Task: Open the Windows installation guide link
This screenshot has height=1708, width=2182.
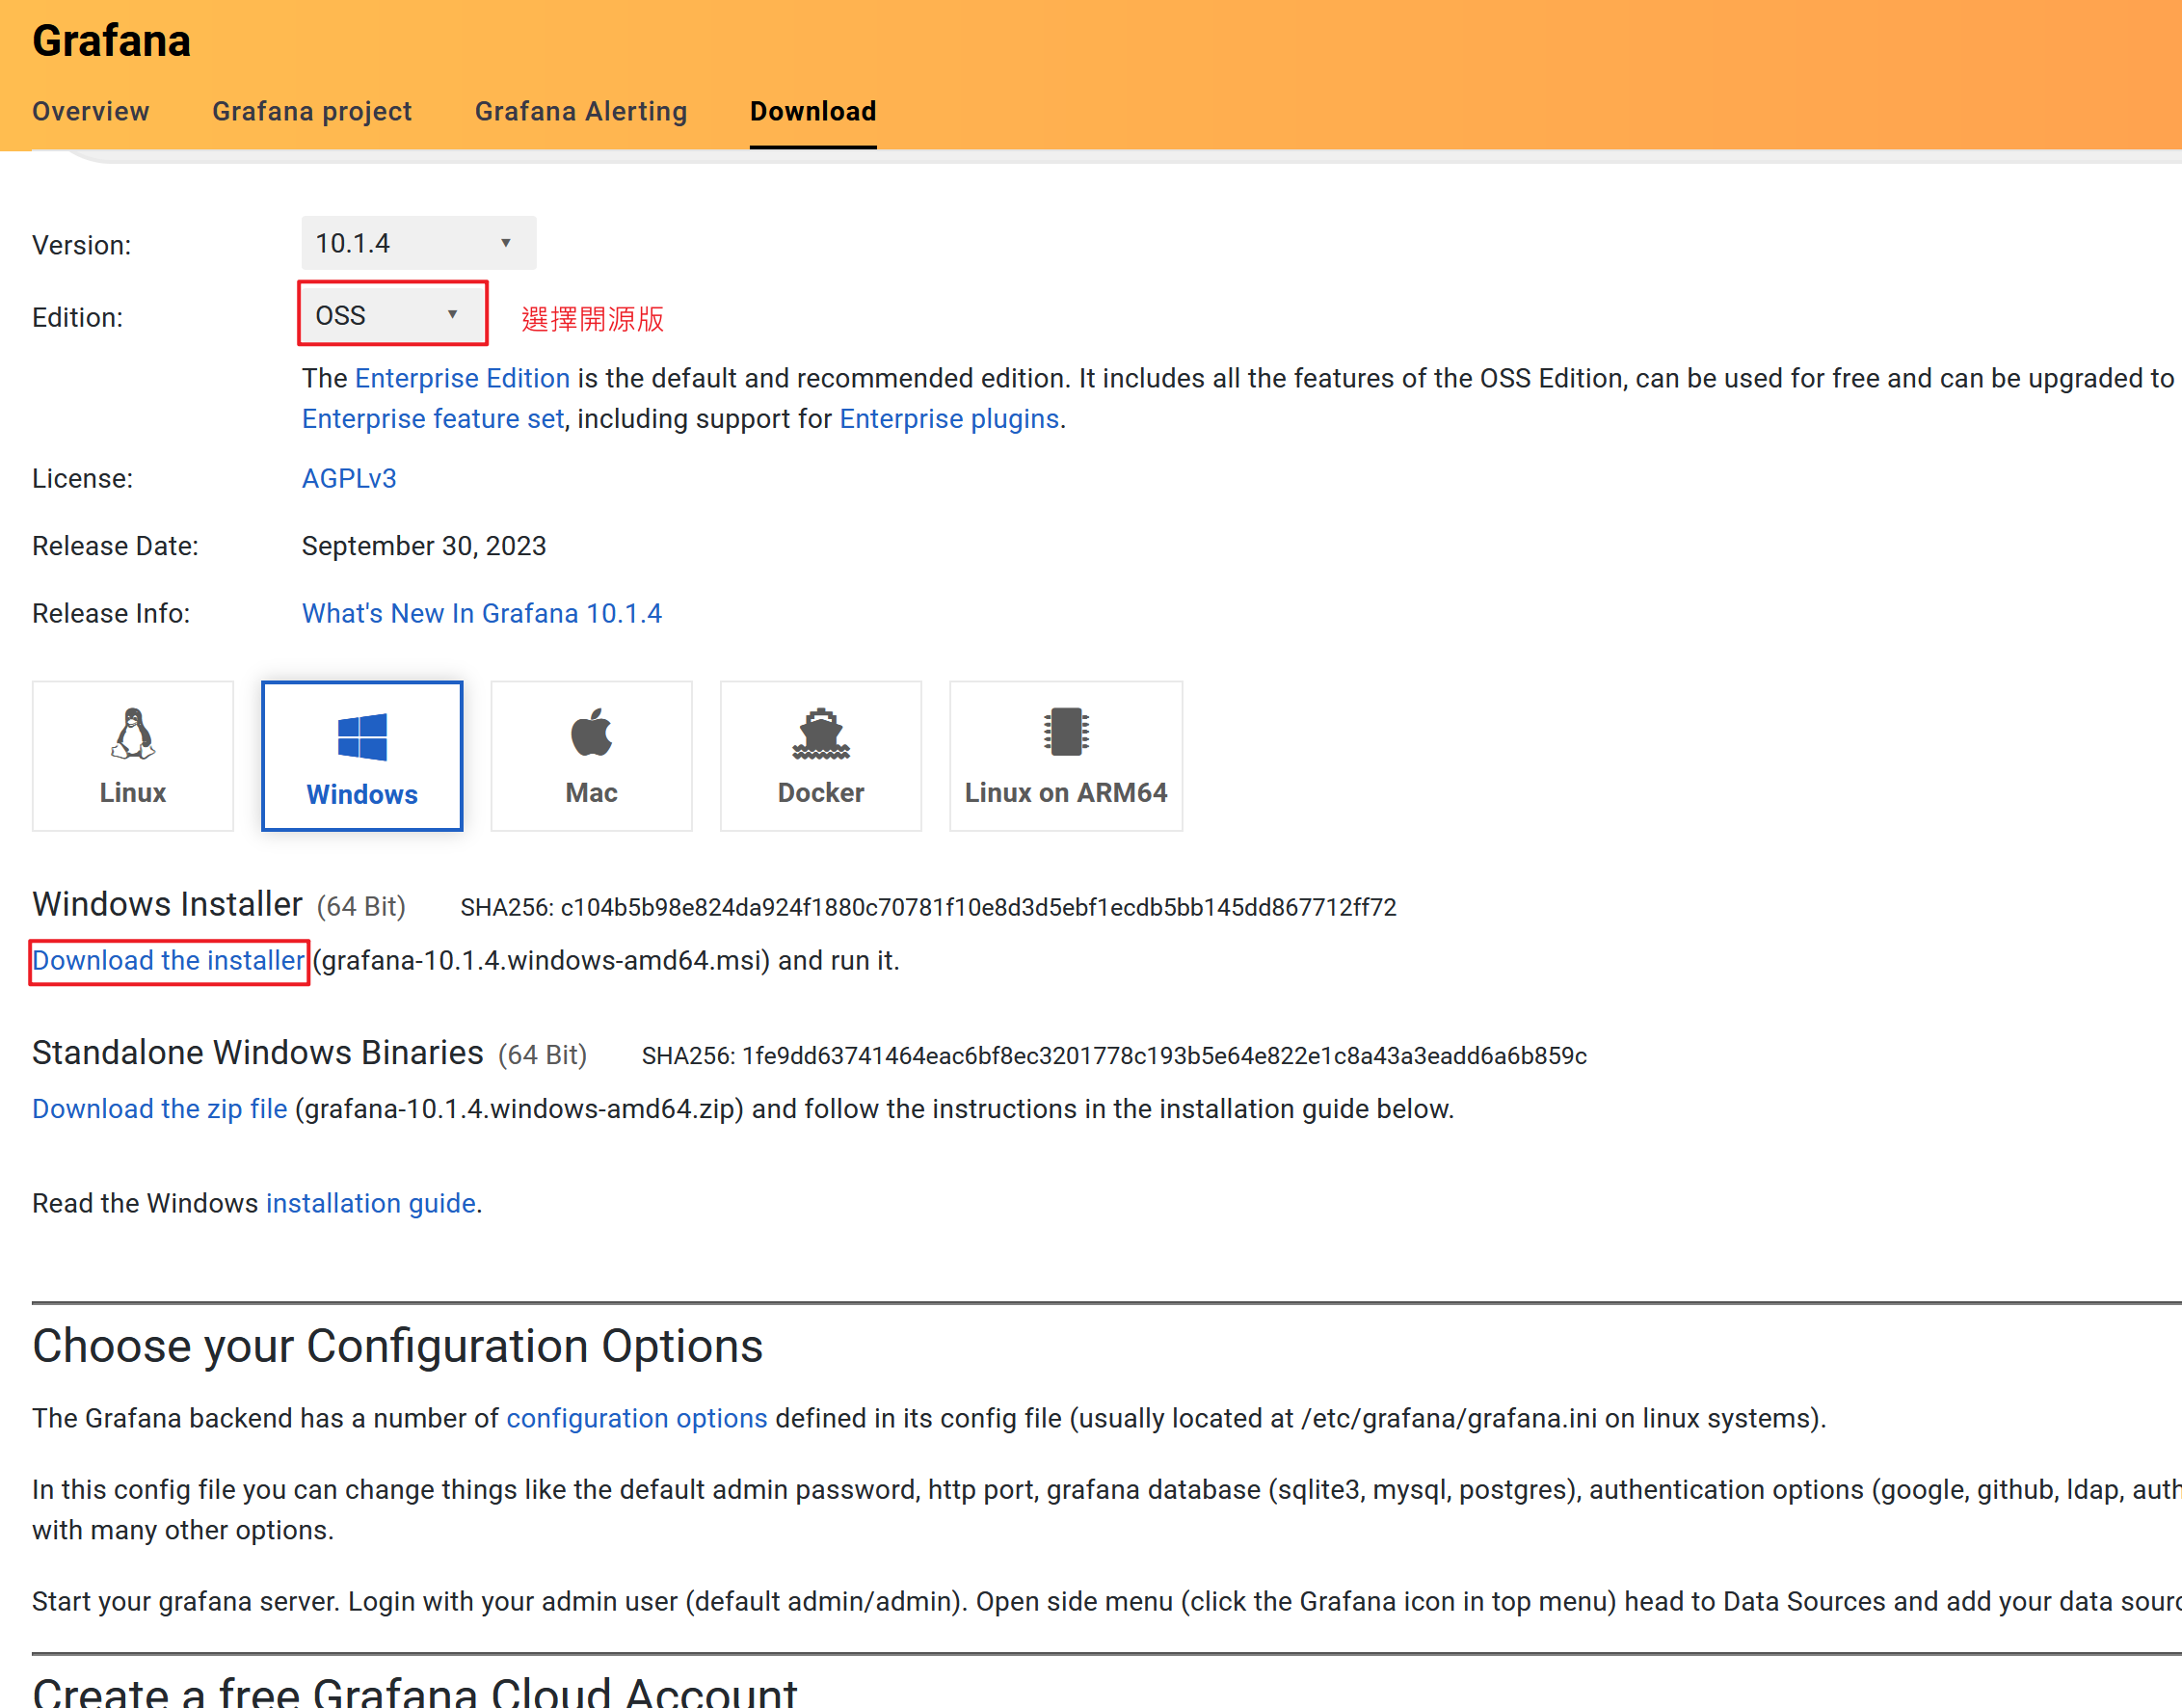Action: pos(370,1203)
